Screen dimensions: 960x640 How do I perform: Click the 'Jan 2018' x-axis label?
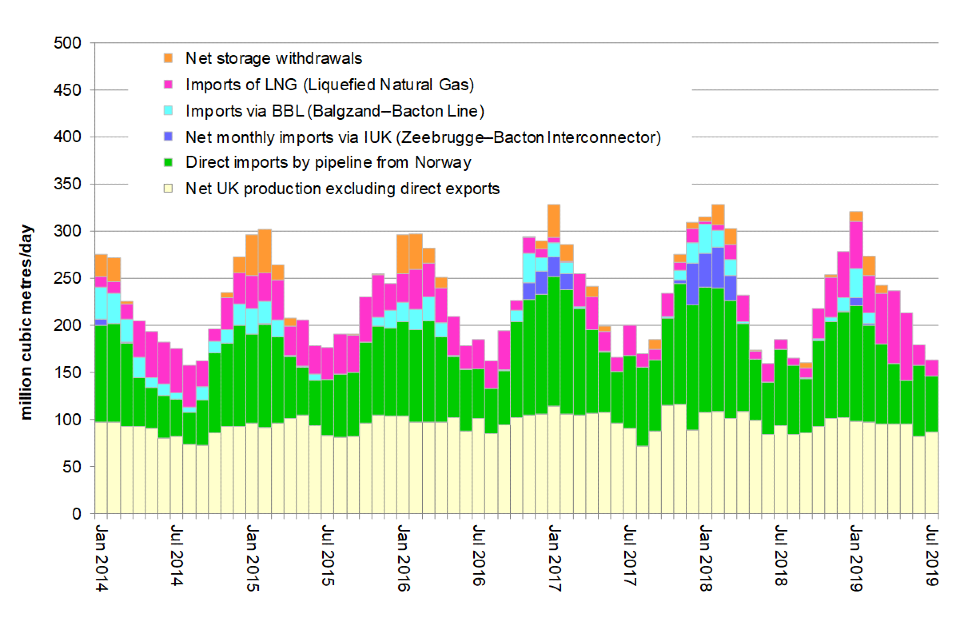click(x=705, y=556)
